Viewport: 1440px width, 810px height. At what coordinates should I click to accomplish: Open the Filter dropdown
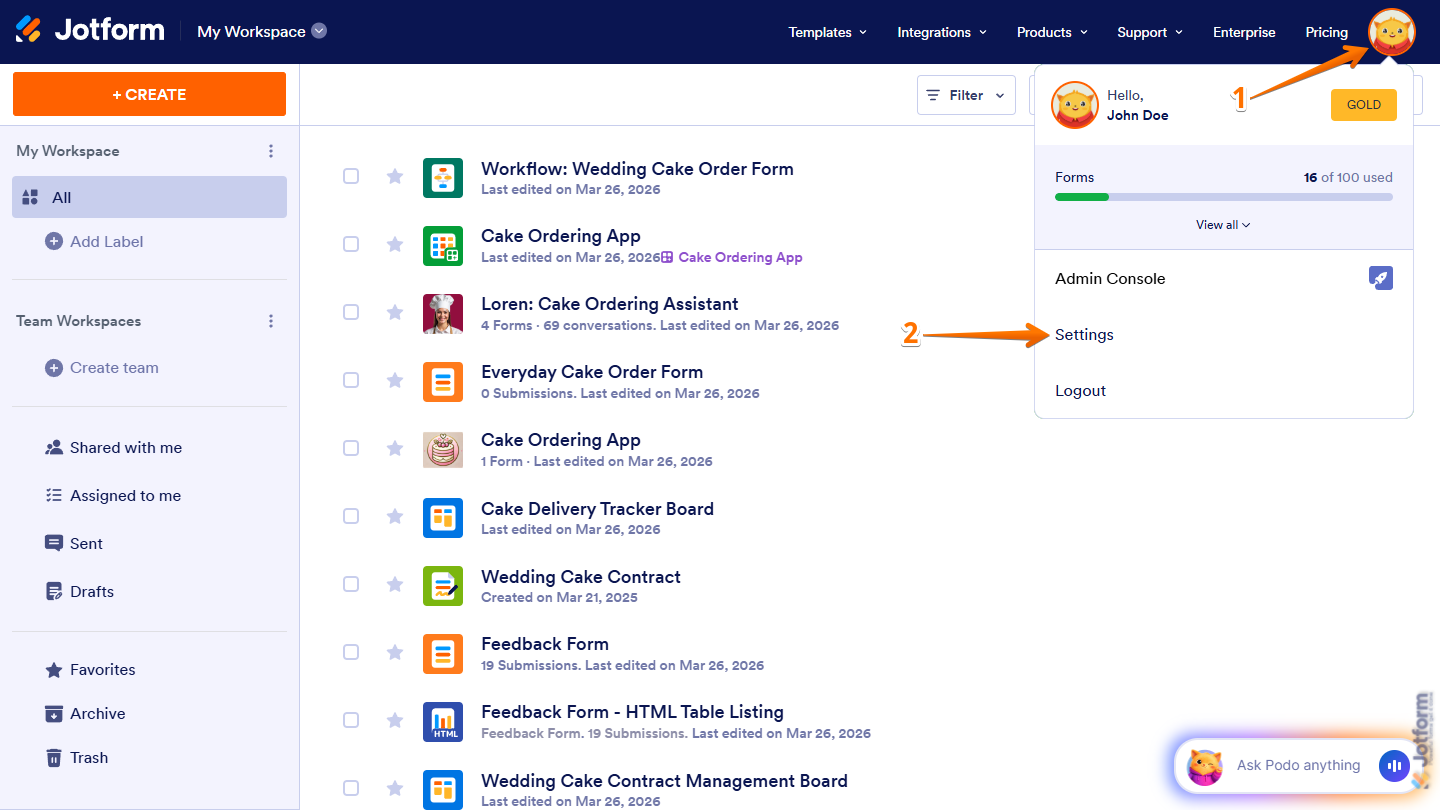[x=966, y=95]
